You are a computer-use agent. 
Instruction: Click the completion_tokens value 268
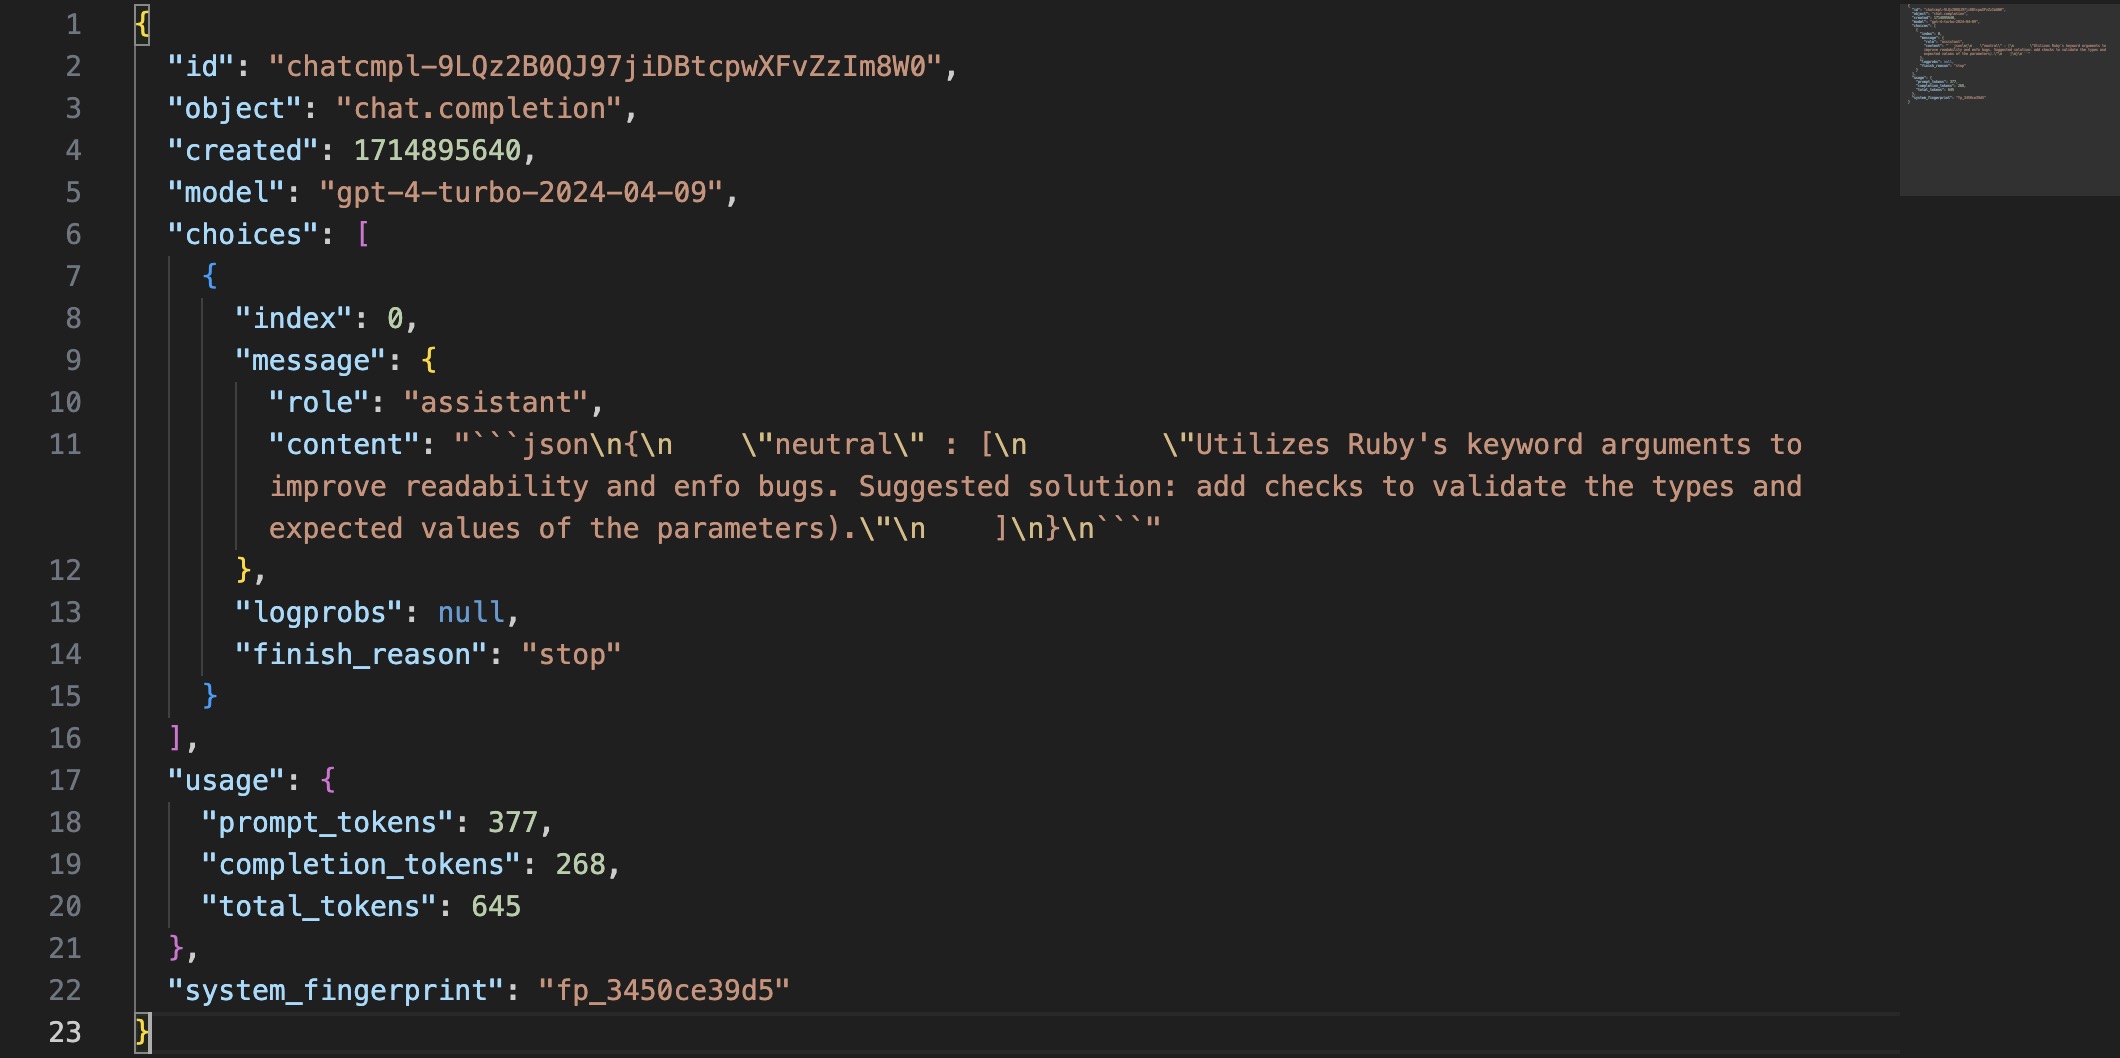tap(580, 864)
